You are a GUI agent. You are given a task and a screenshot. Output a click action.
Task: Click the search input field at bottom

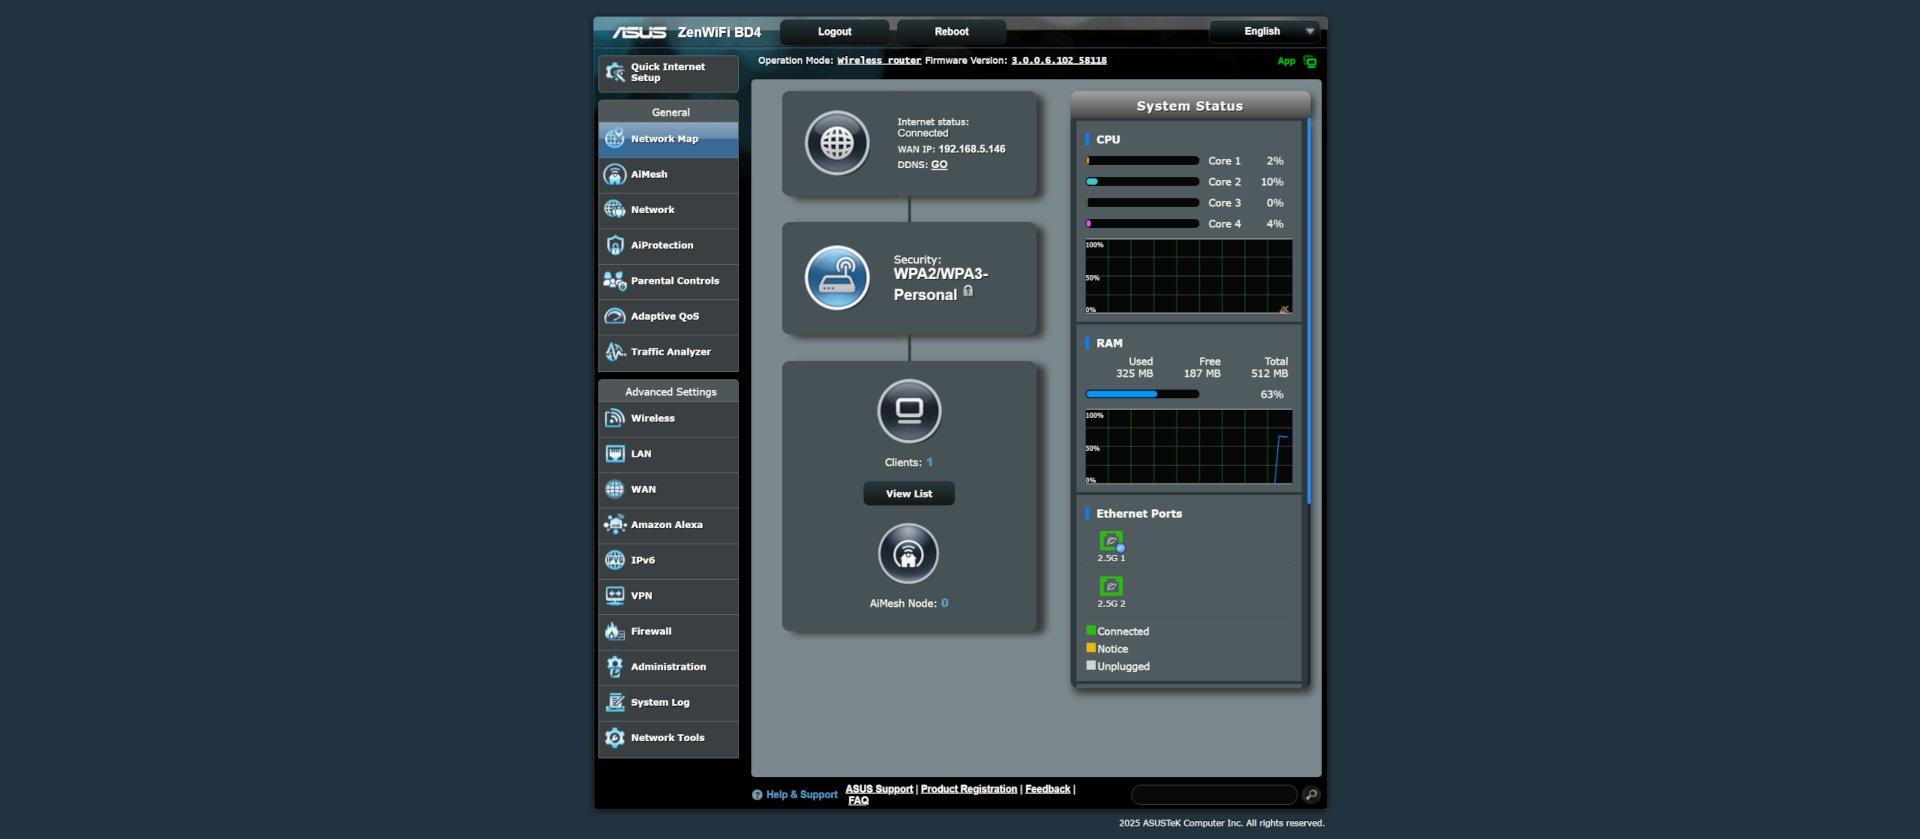click(x=1214, y=795)
